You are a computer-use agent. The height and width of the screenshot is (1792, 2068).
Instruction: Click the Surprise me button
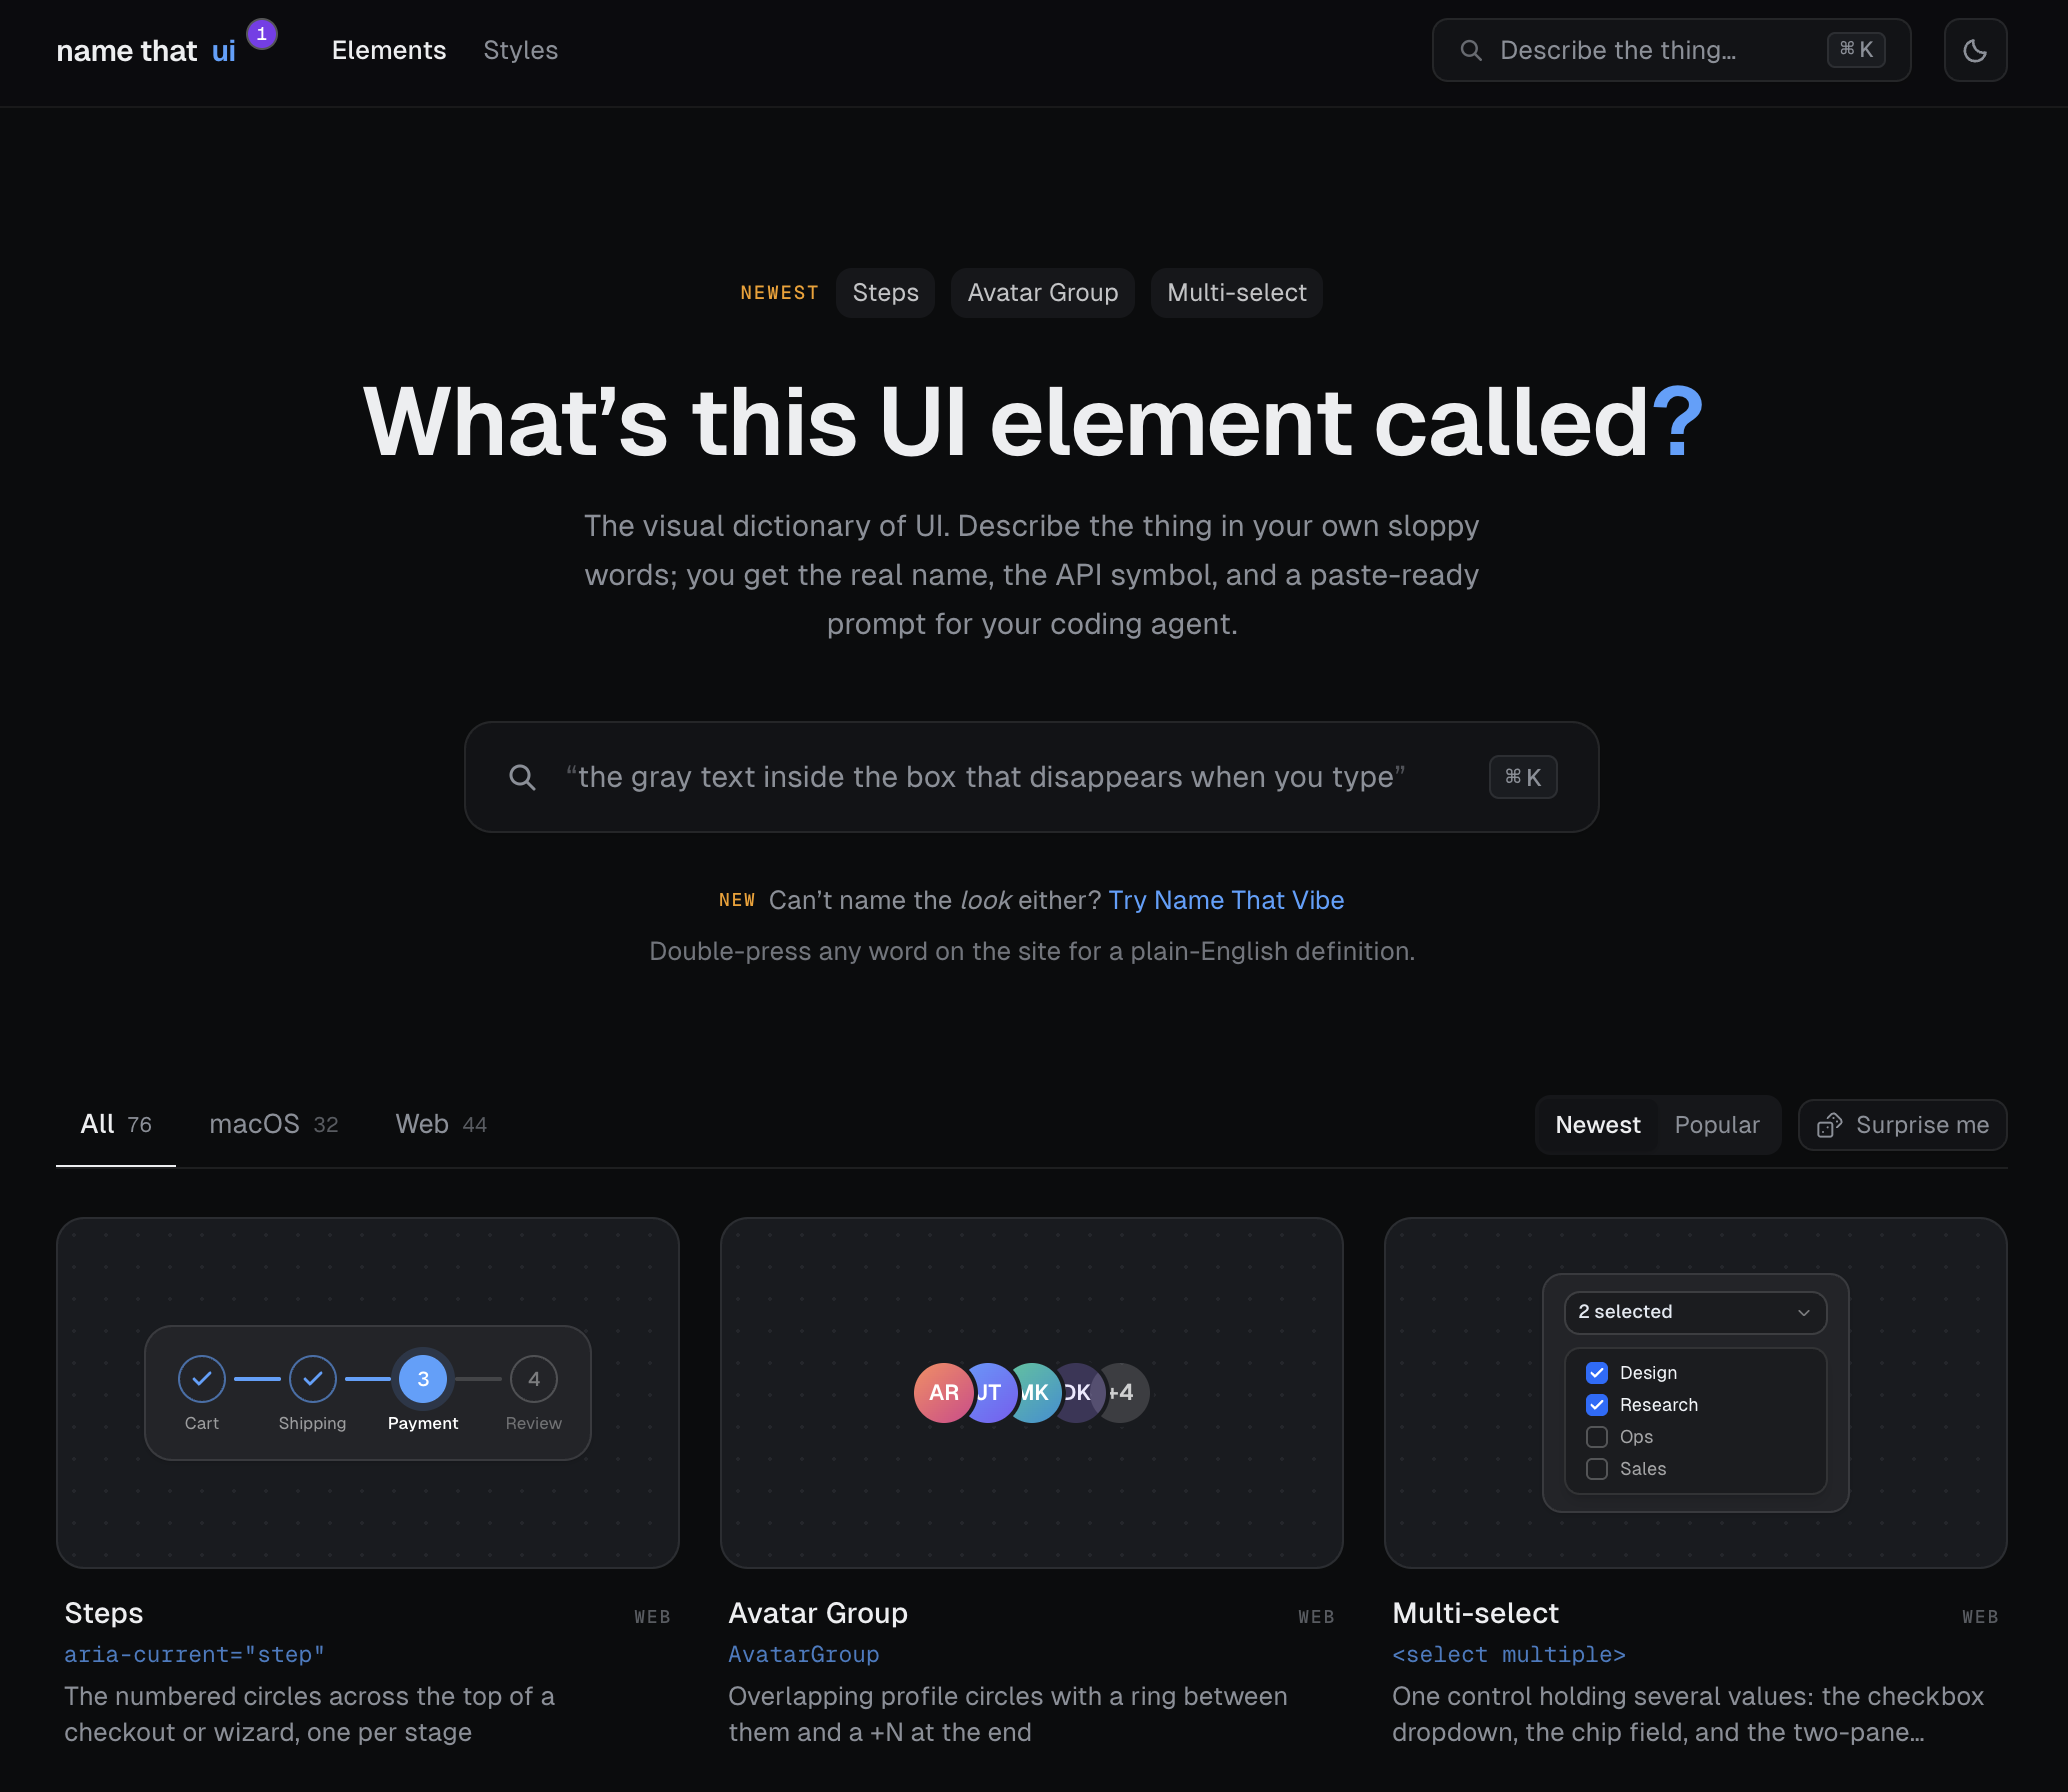[1902, 1125]
